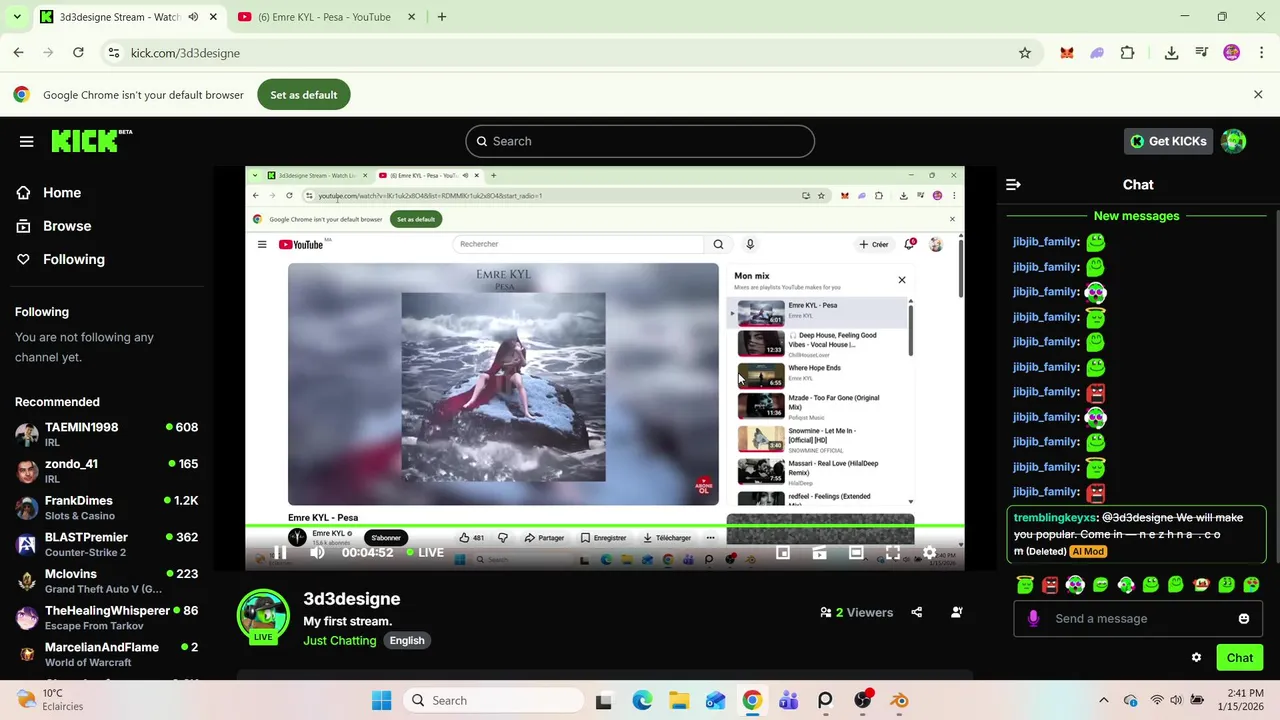Viewport: 1280px width, 720px height.
Task: Collapse the chat panel with arrow icon
Action: 1013,184
